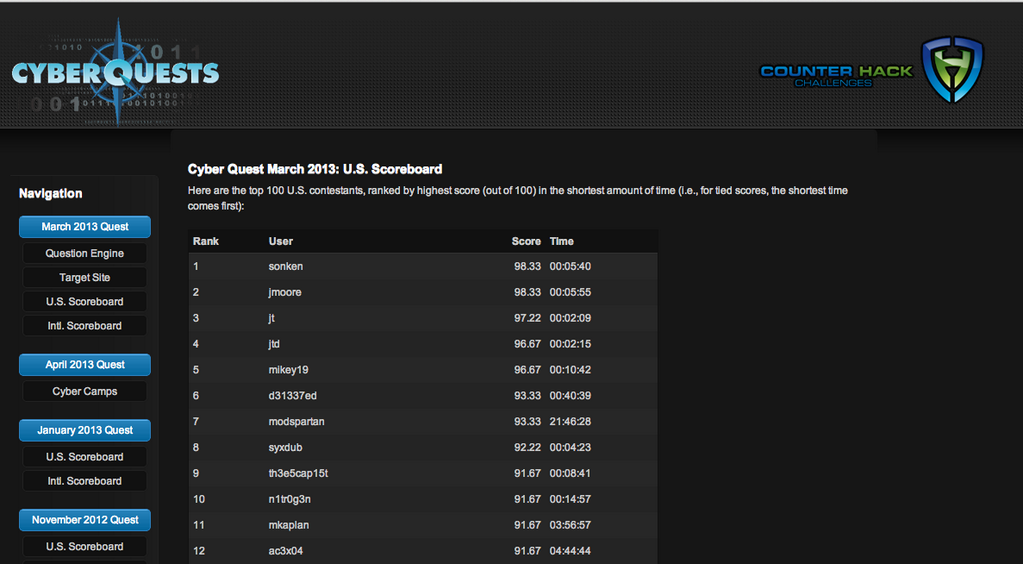Click the Score column header
The image size is (1023, 564).
pos(526,242)
